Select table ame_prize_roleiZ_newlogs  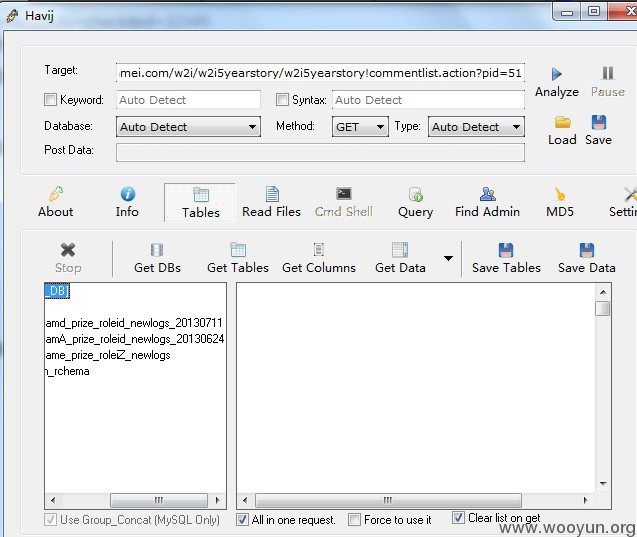click(x=108, y=355)
